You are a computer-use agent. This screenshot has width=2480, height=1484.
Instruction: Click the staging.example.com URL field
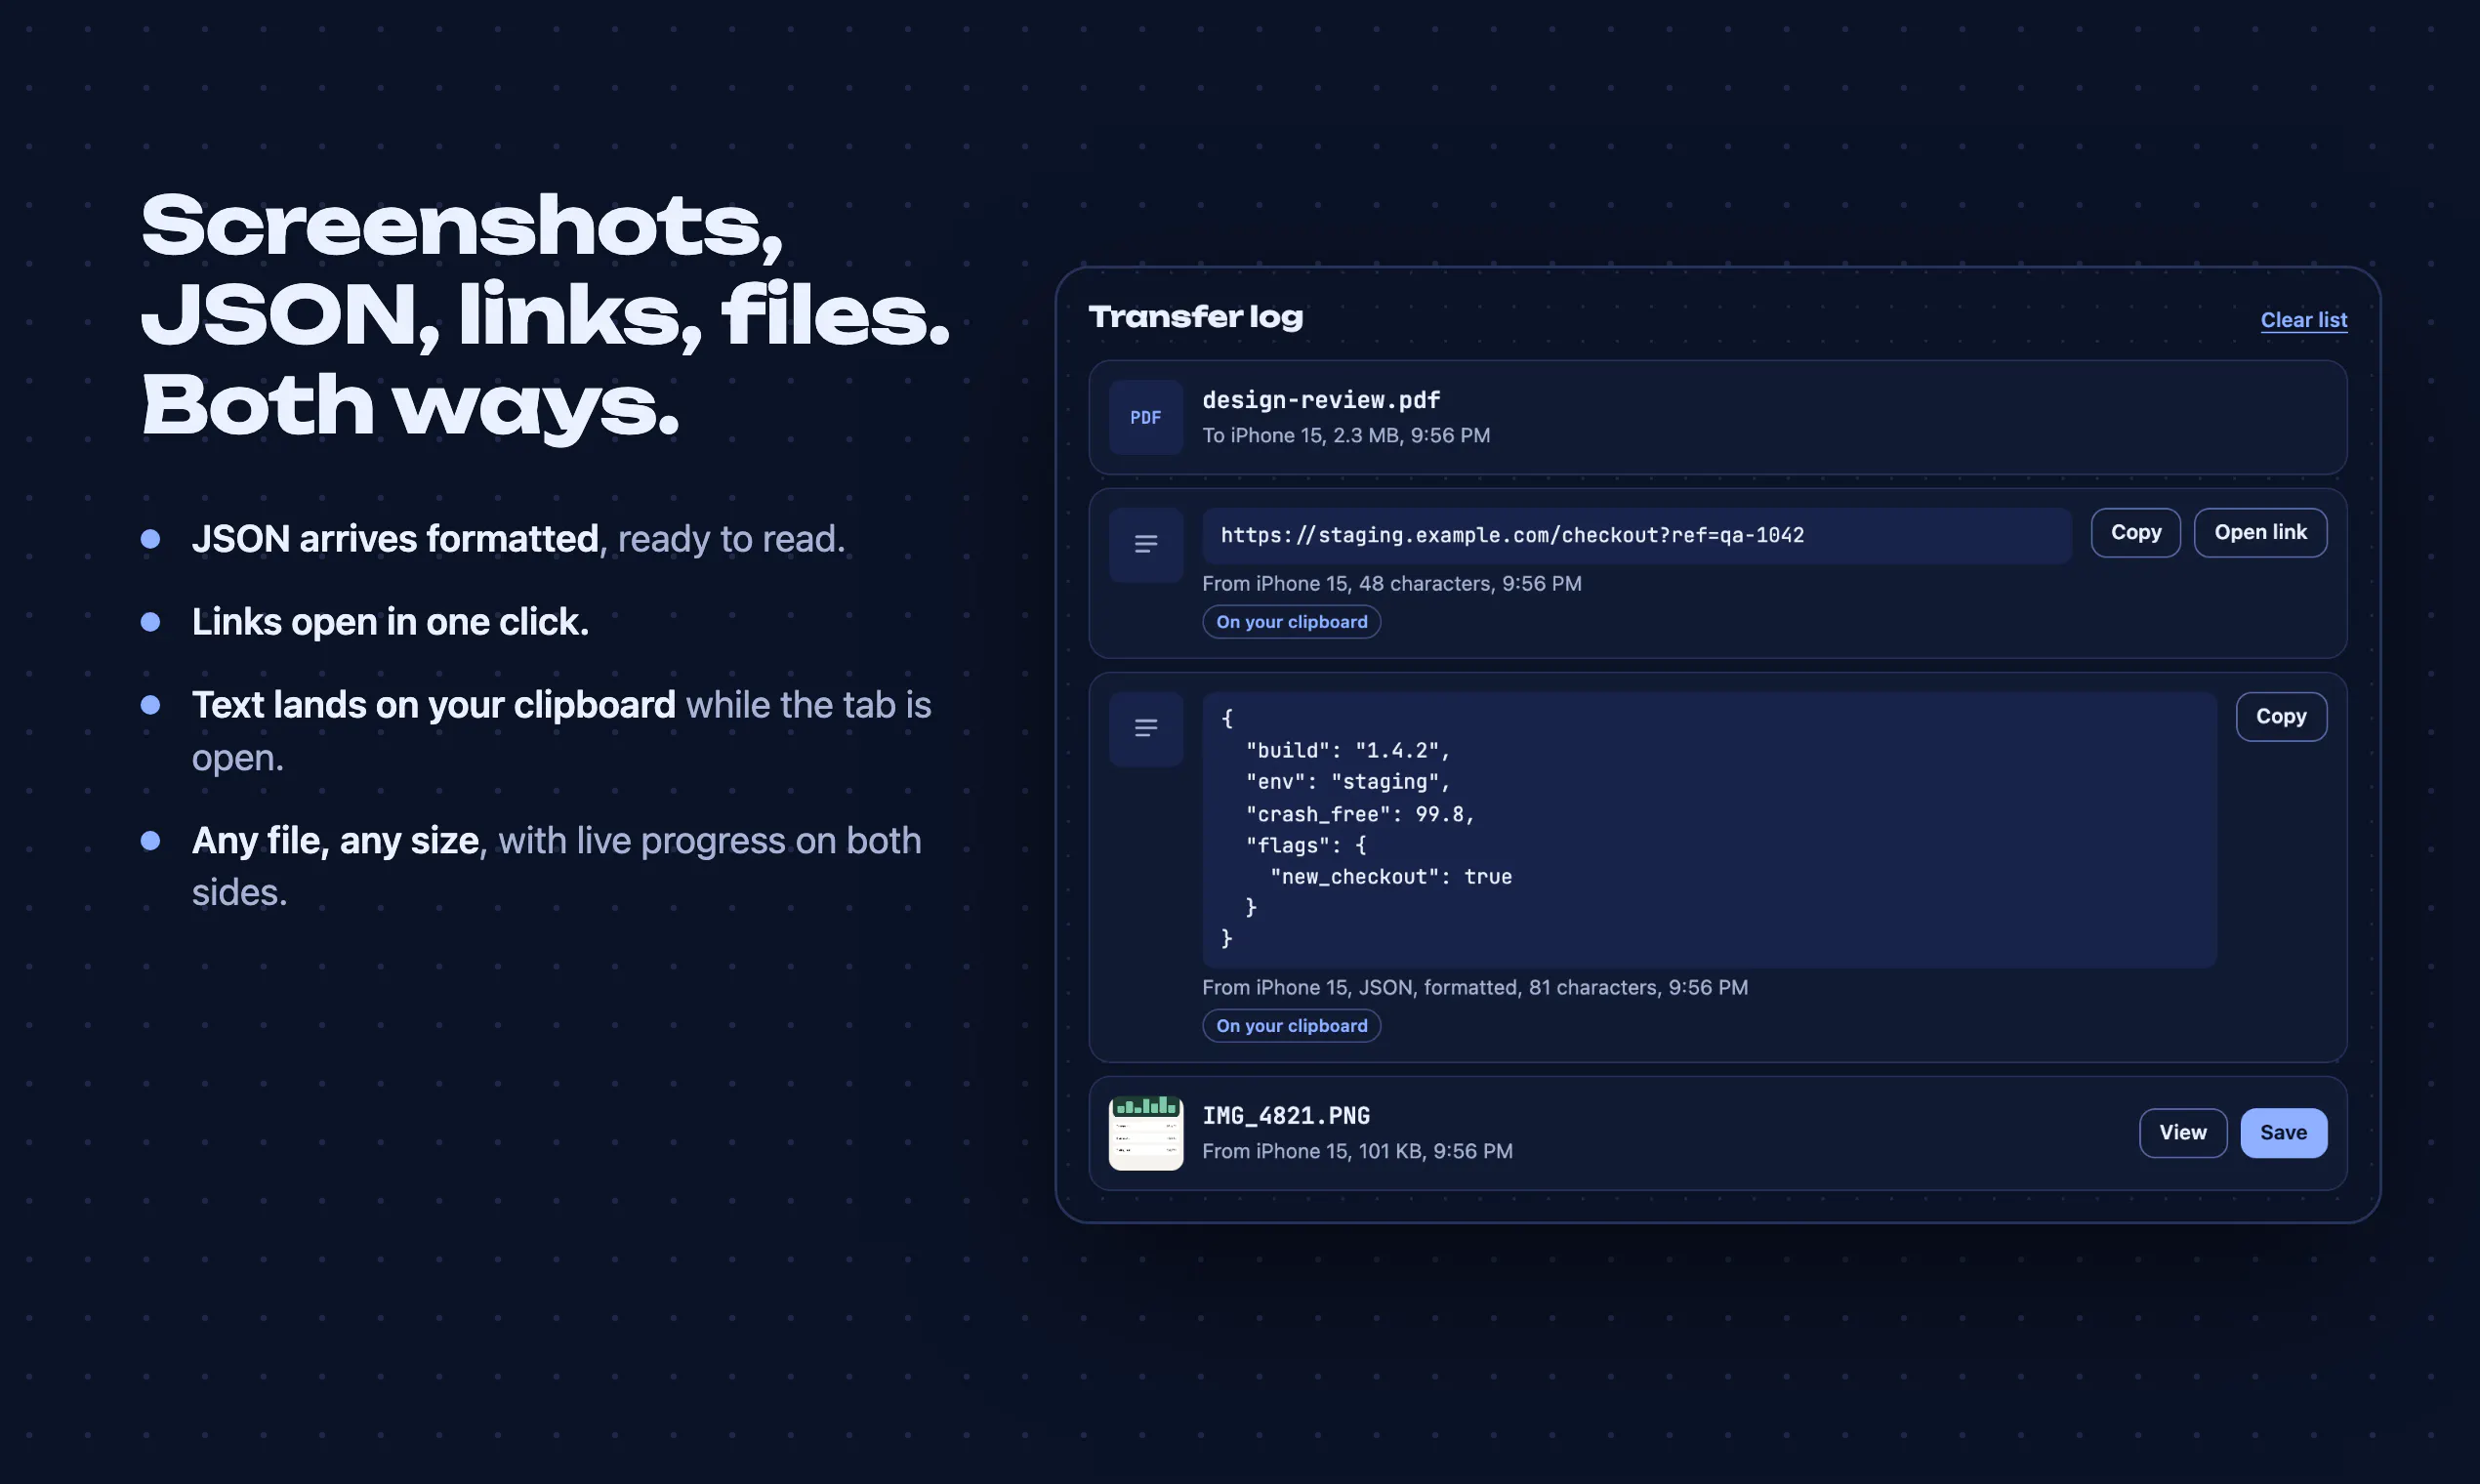click(x=1636, y=536)
